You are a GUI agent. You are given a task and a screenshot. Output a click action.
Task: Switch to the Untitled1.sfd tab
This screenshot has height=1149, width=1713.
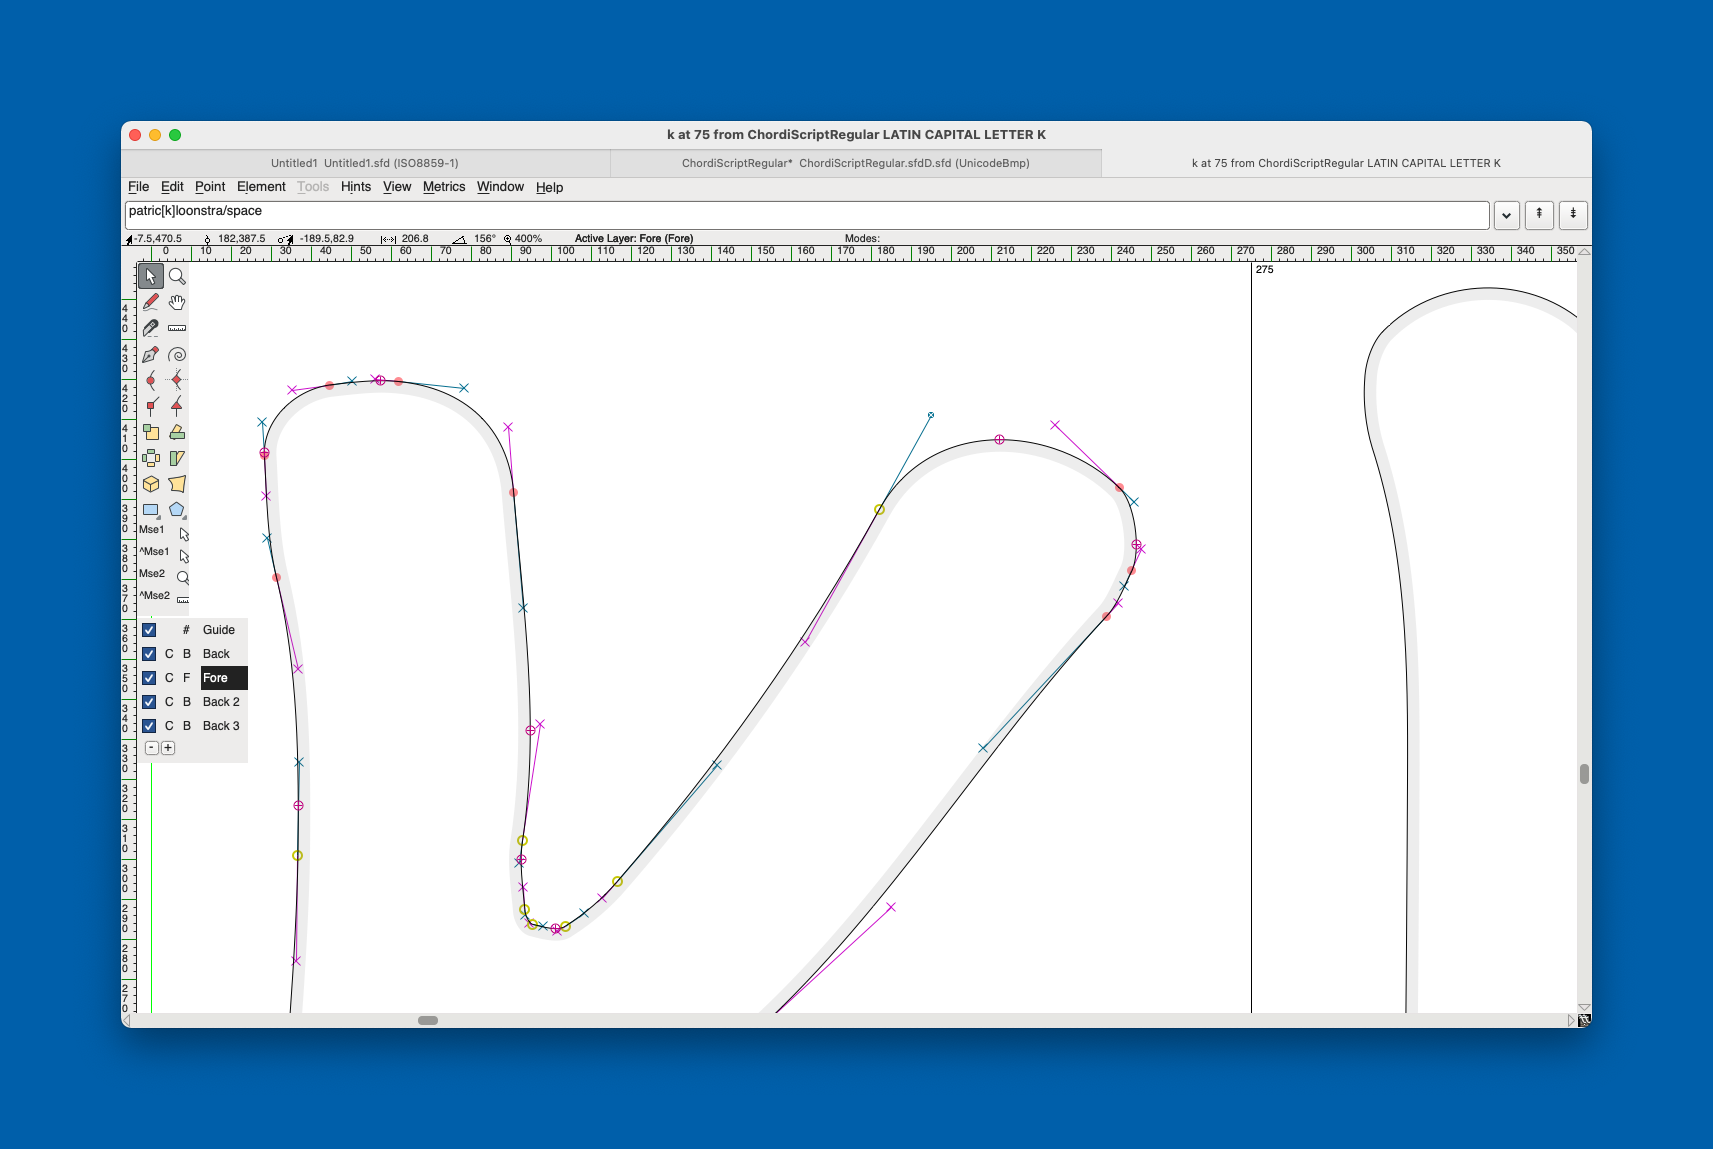click(x=365, y=163)
